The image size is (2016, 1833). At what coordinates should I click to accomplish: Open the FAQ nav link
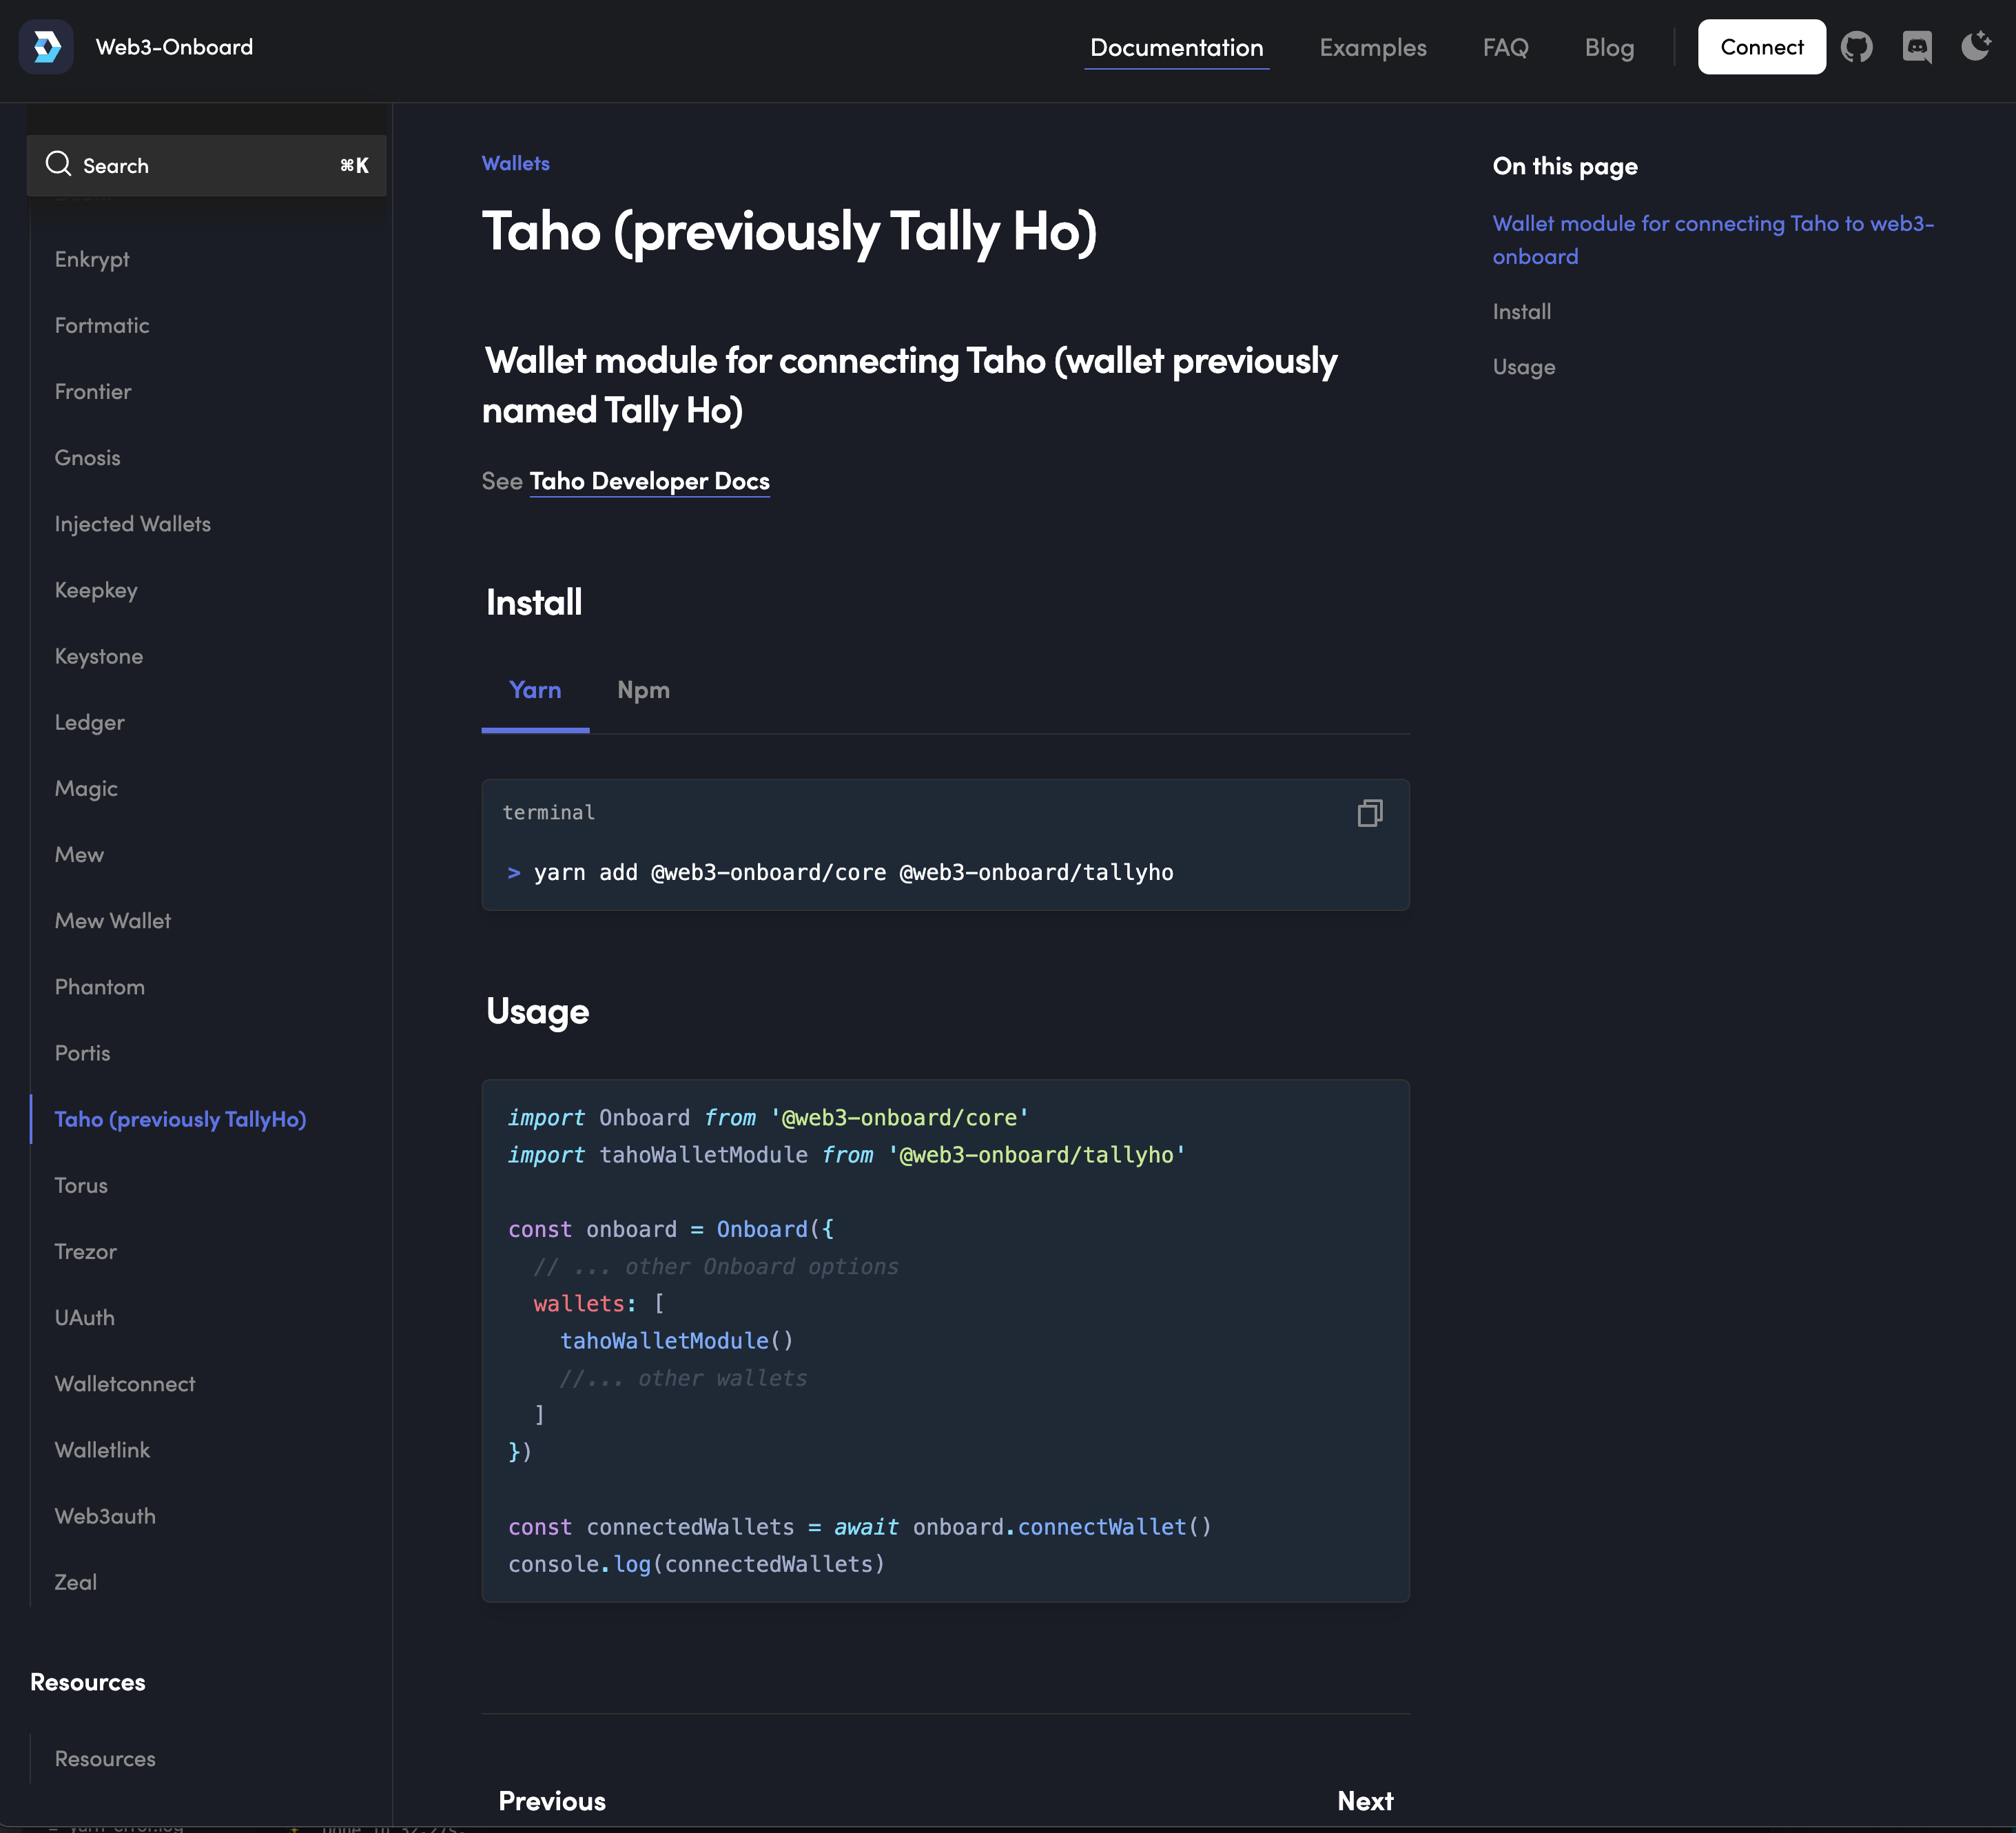coord(1505,47)
